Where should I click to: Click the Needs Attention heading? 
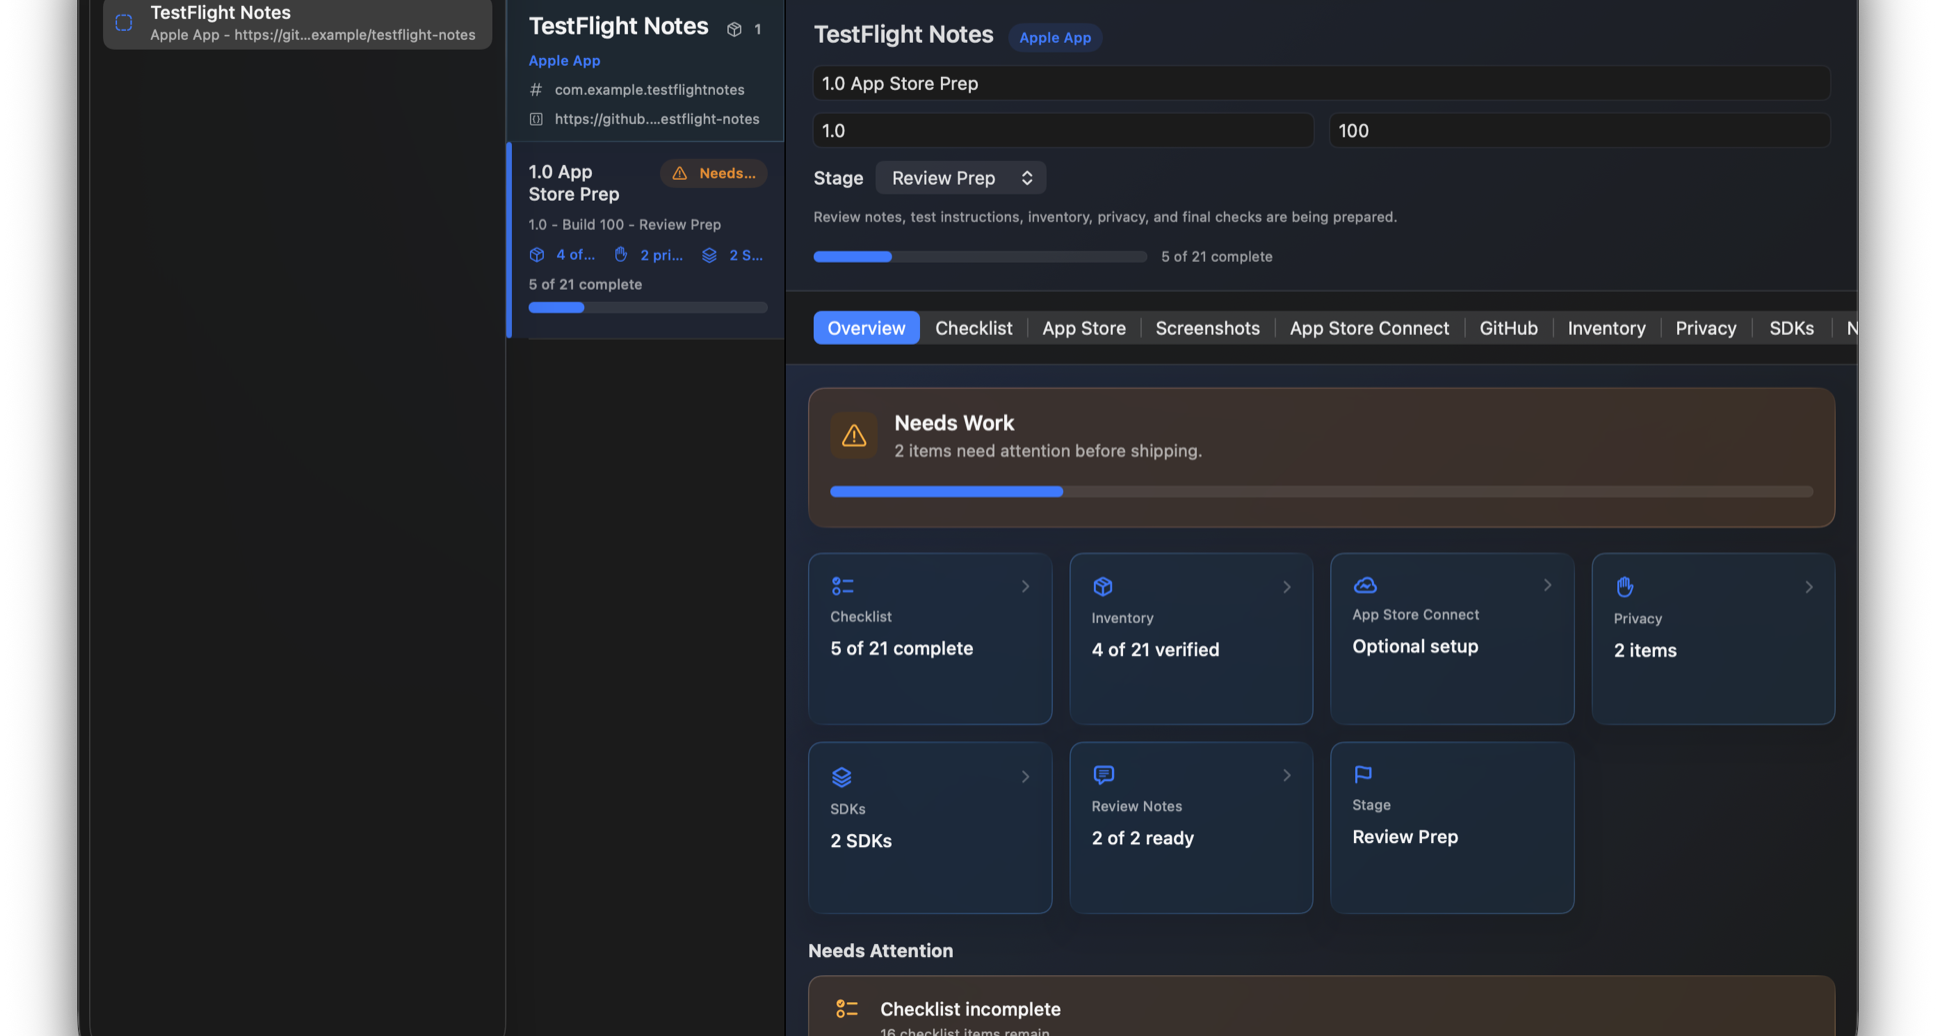881,951
